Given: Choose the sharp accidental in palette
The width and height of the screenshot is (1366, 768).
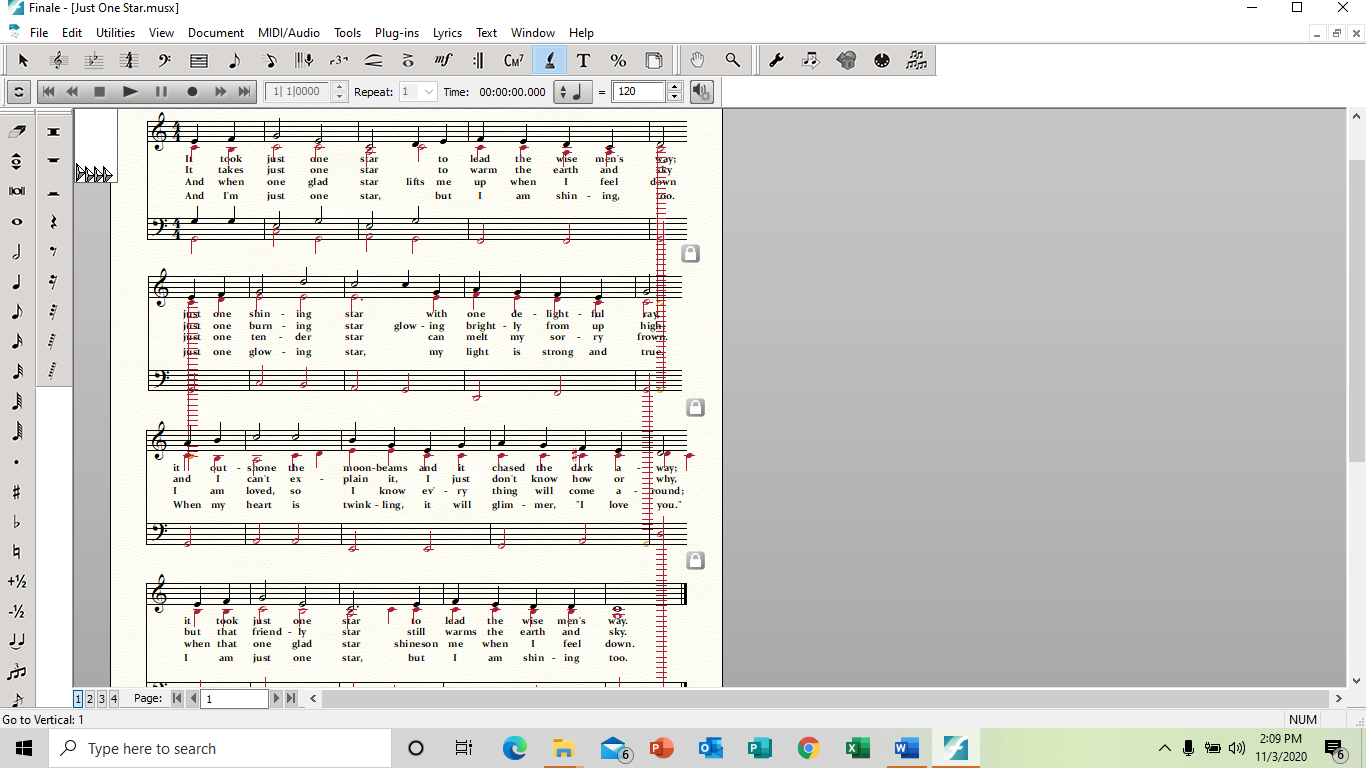Looking at the screenshot, I should pos(17,492).
